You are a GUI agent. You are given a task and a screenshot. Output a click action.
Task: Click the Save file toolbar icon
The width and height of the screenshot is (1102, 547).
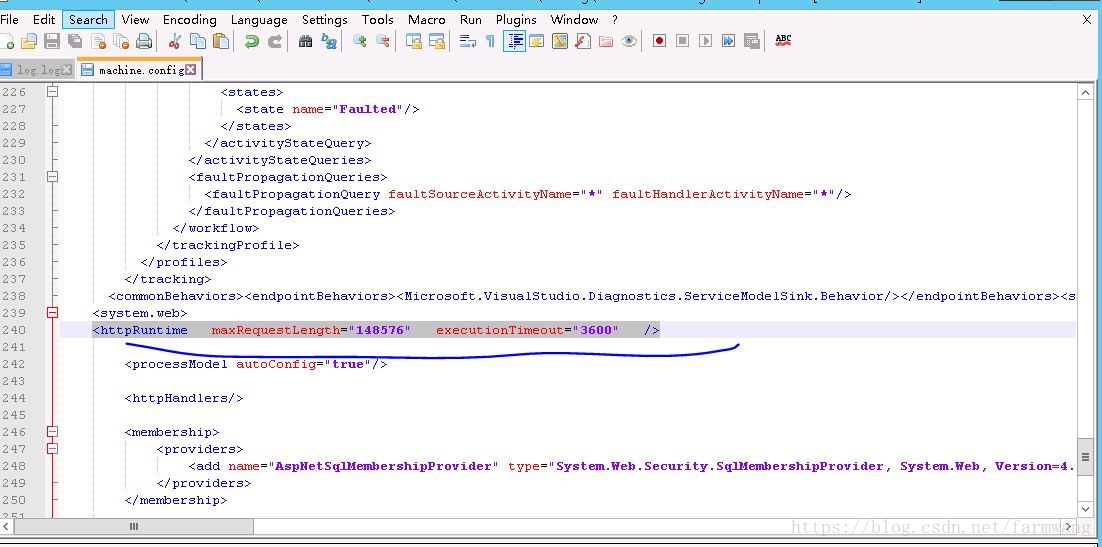pos(52,41)
